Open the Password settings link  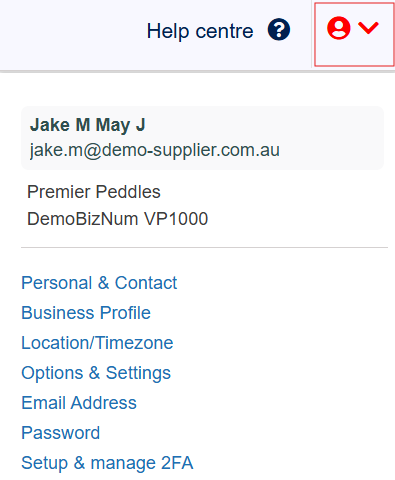point(61,433)
